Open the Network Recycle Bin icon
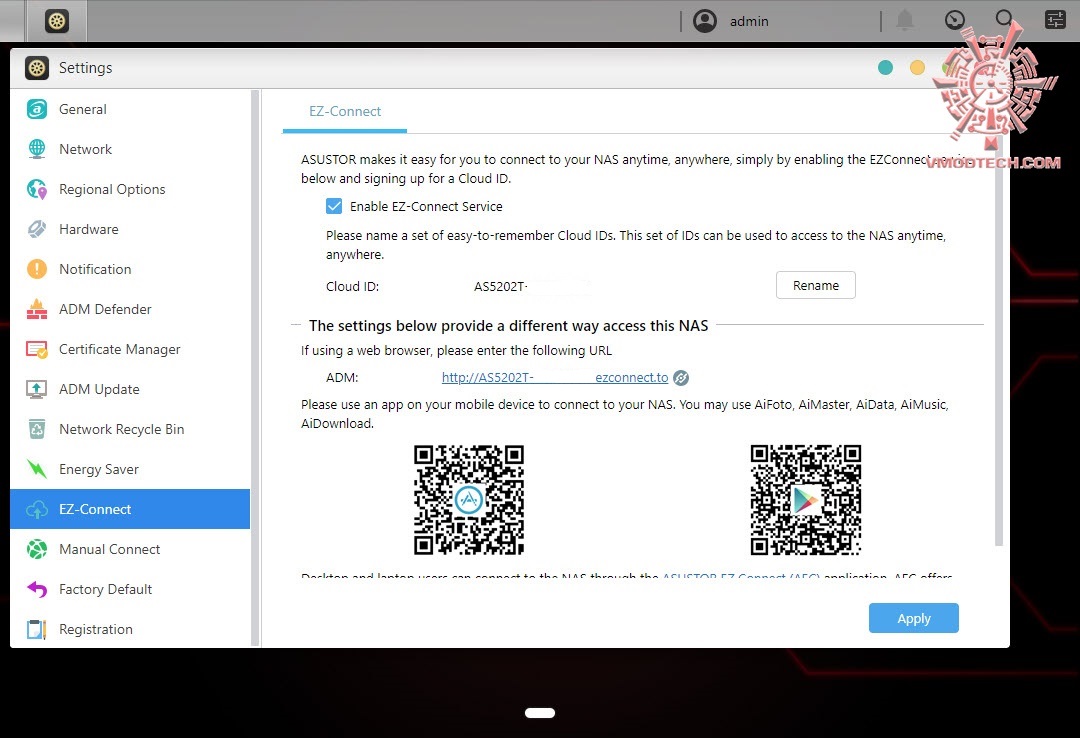The image size is (1080, 738). (x=37, y=429)
